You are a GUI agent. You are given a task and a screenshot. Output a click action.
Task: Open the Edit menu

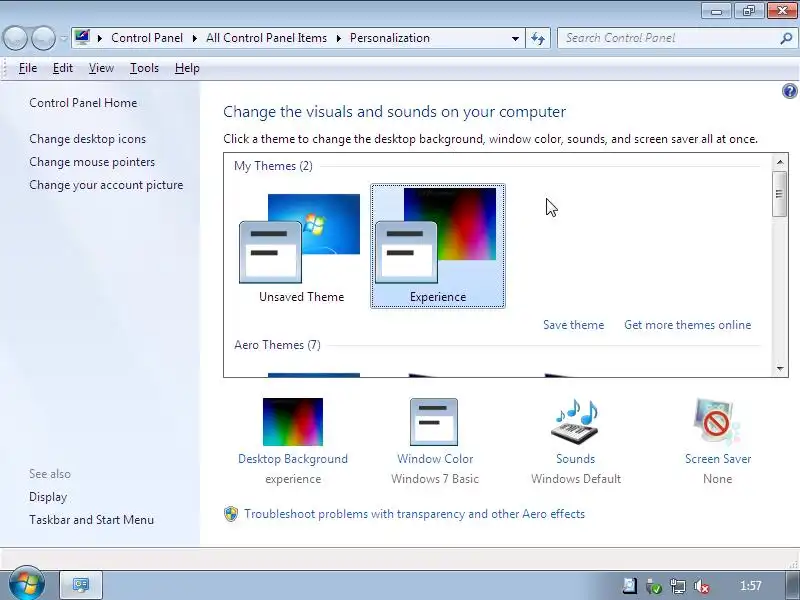click(x=63, y=68)
